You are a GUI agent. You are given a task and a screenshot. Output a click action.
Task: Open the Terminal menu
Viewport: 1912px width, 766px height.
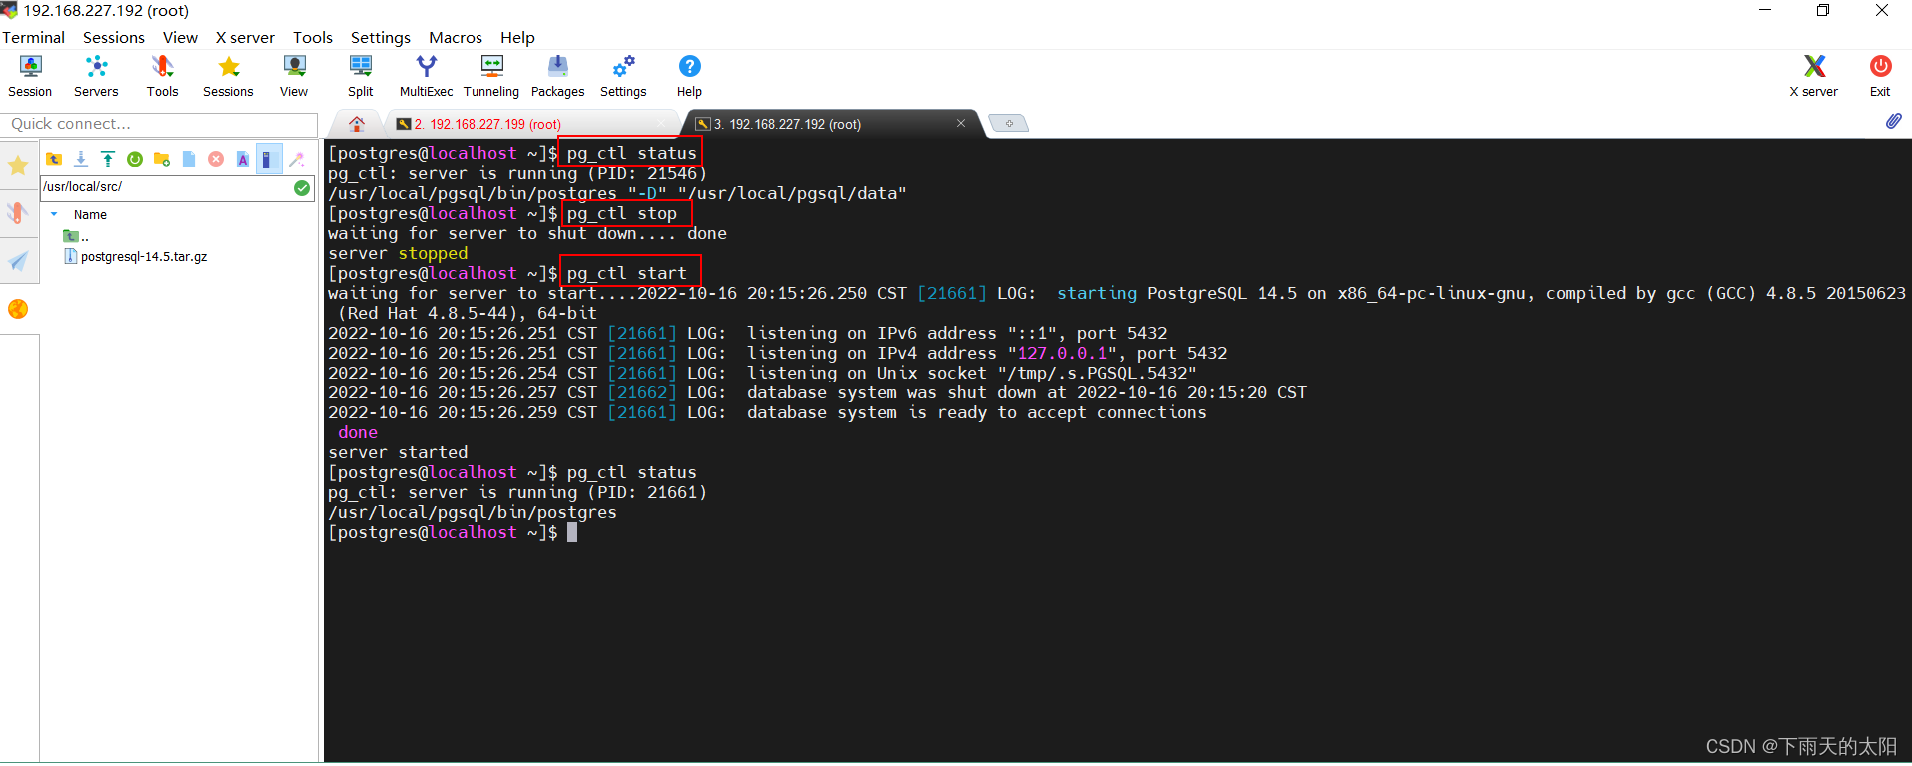33,37
